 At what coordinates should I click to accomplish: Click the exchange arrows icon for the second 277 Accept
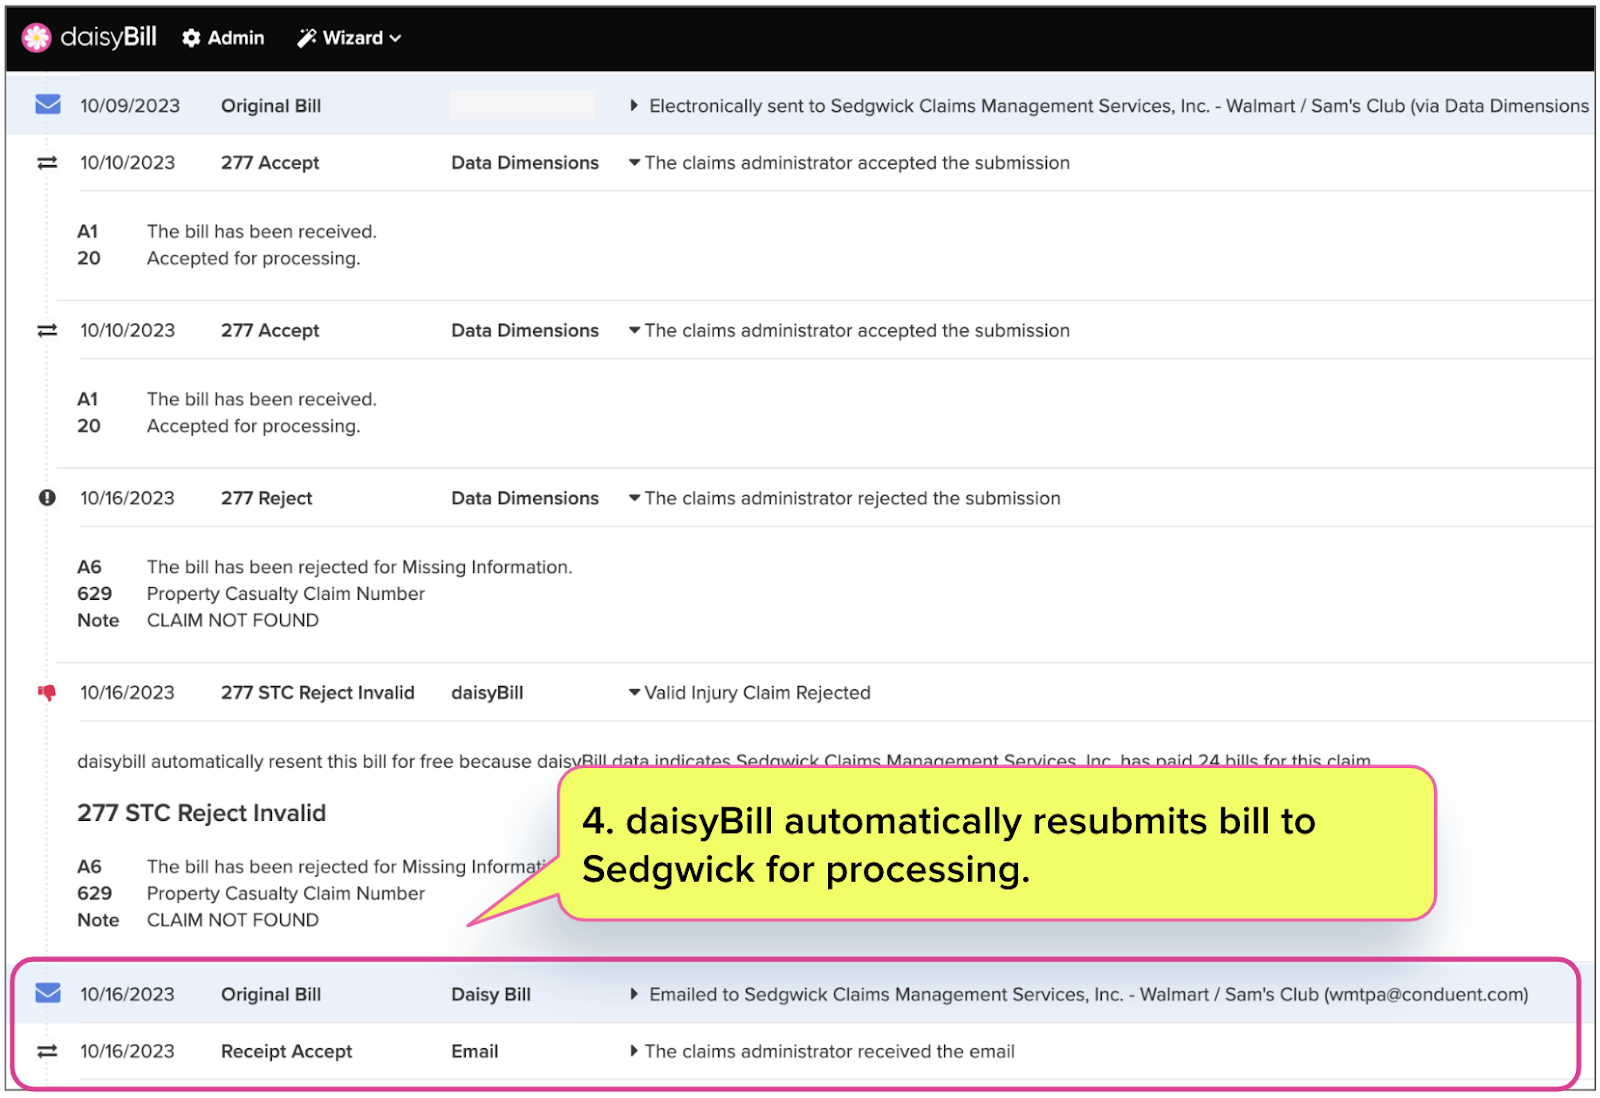click(46, 330)
